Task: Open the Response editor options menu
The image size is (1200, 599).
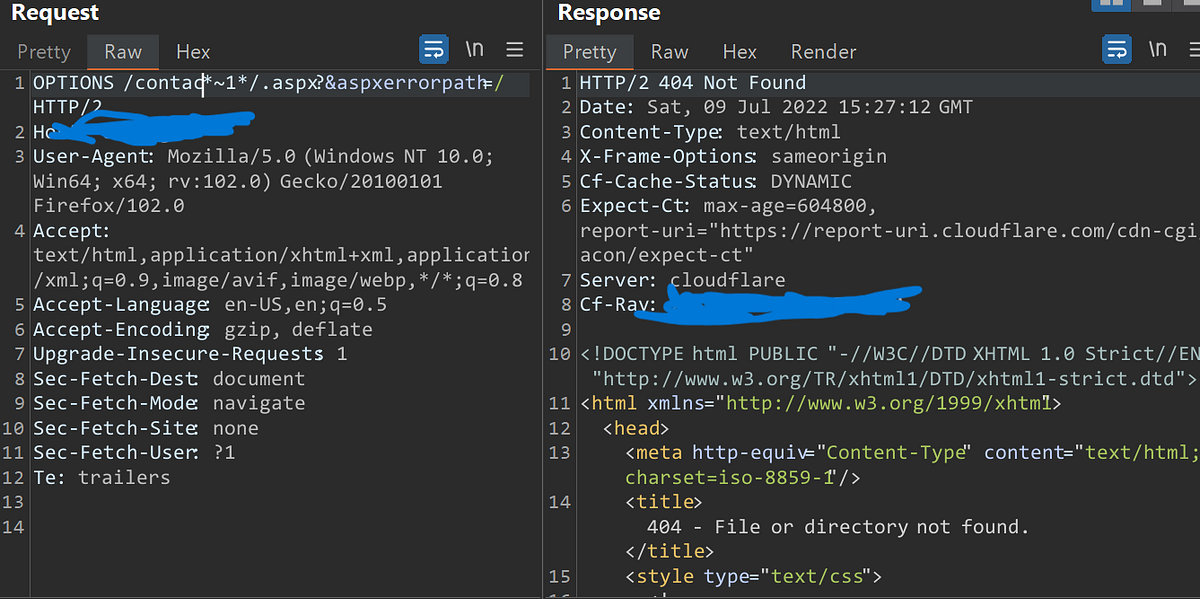Action: click(x=1194, y=47)
